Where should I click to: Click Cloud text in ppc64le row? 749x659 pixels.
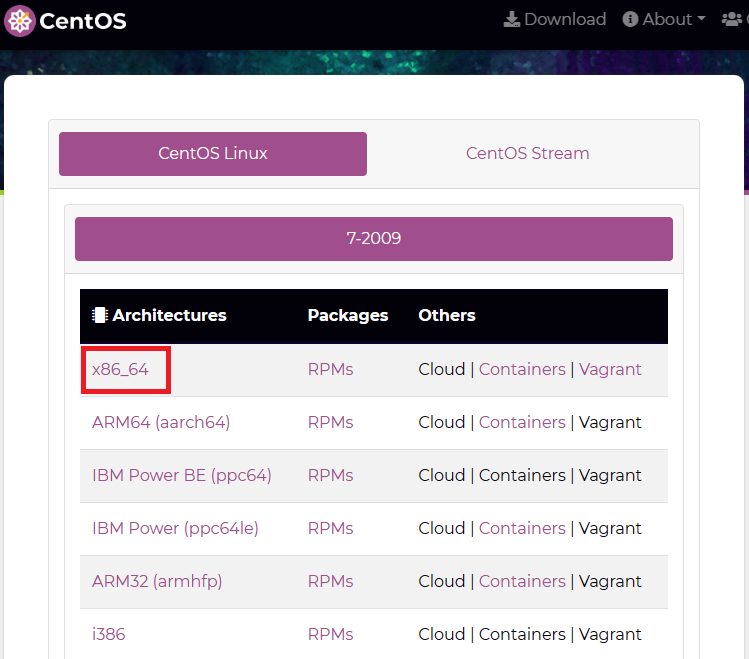tap(442, 529)
